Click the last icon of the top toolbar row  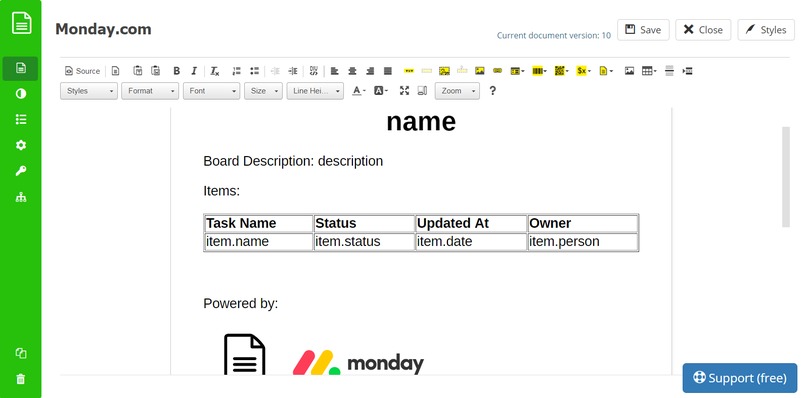(x=687, y=71)
